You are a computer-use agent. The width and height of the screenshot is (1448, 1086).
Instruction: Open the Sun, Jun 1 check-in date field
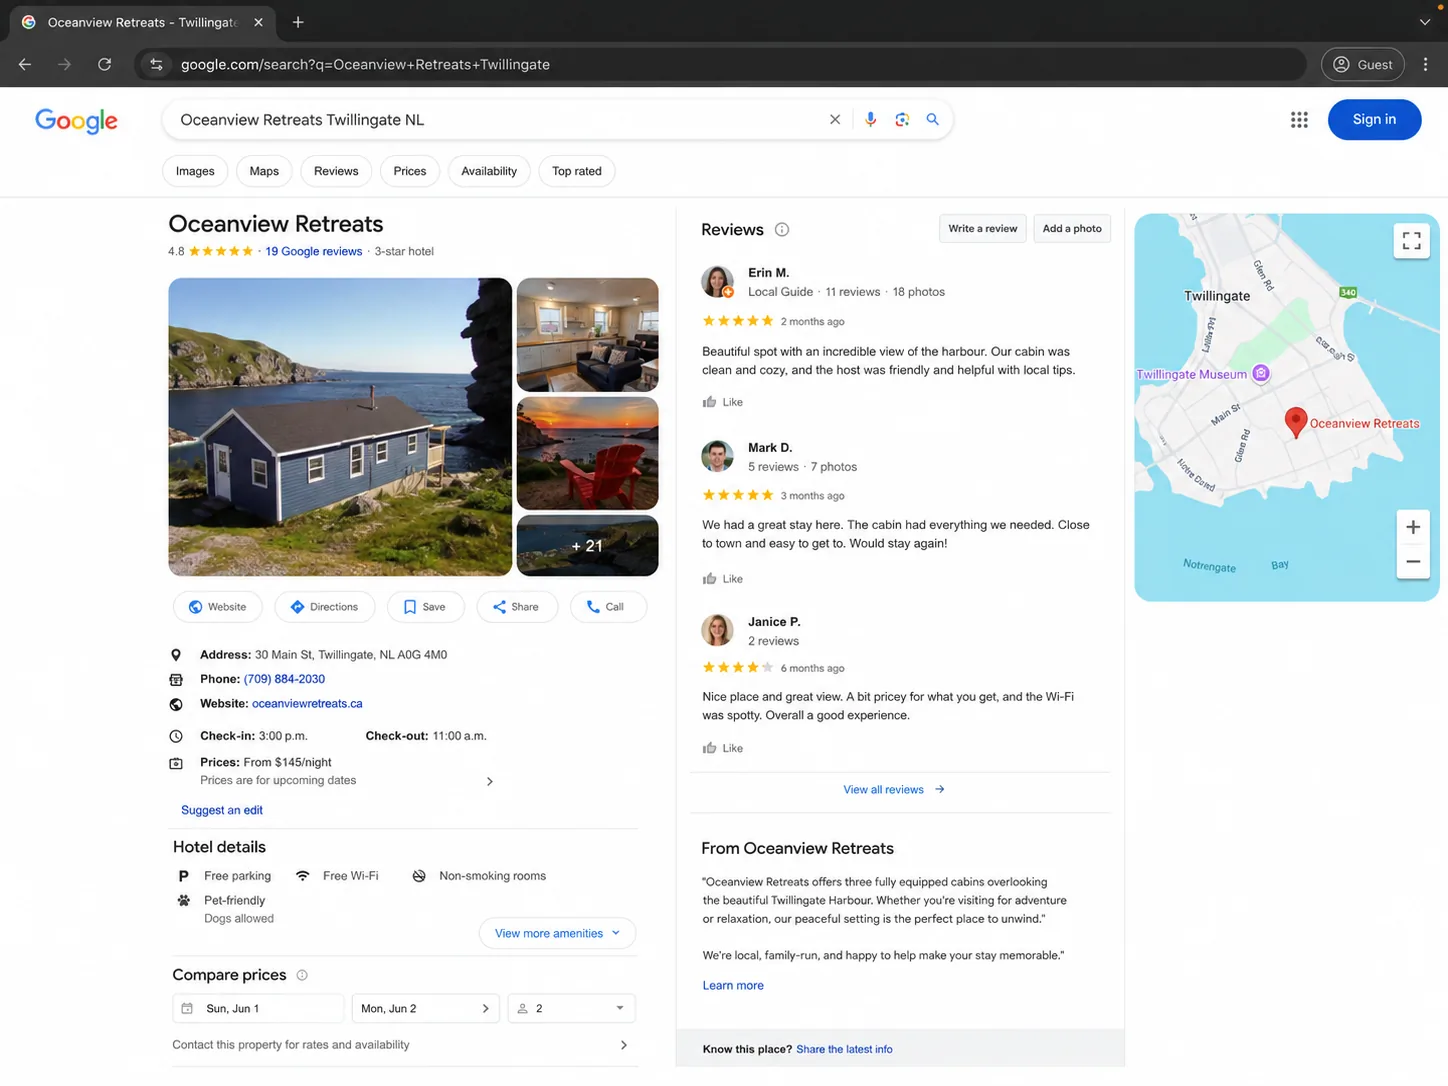click(258, 1008)
